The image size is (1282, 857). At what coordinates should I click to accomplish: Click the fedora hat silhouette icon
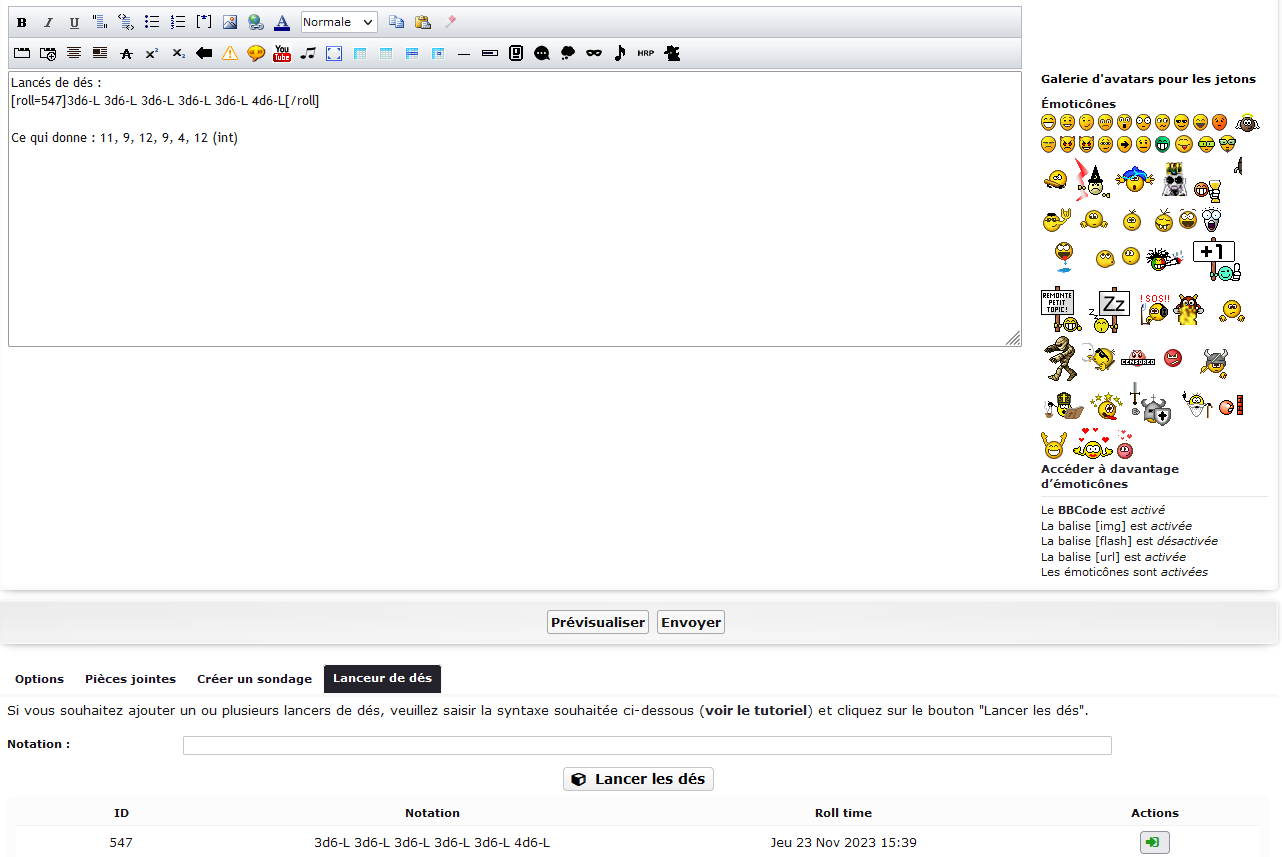pyautogui.click(x=672, y=53)
